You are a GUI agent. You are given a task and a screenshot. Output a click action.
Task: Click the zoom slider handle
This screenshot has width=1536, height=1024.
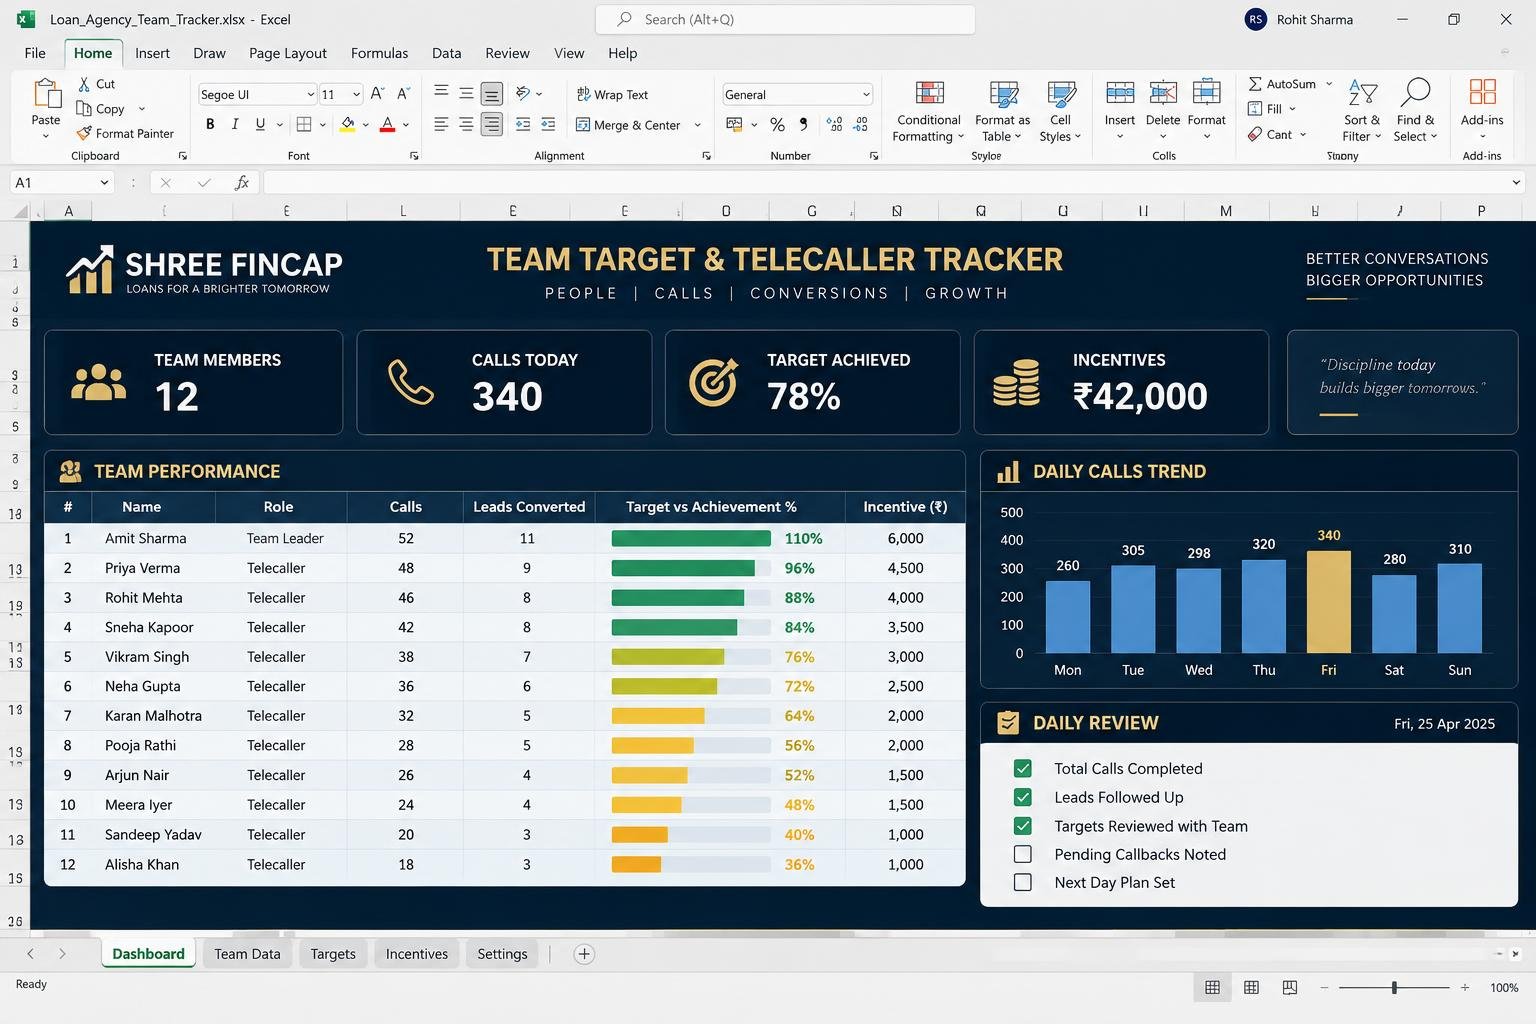coord(1394,987)
